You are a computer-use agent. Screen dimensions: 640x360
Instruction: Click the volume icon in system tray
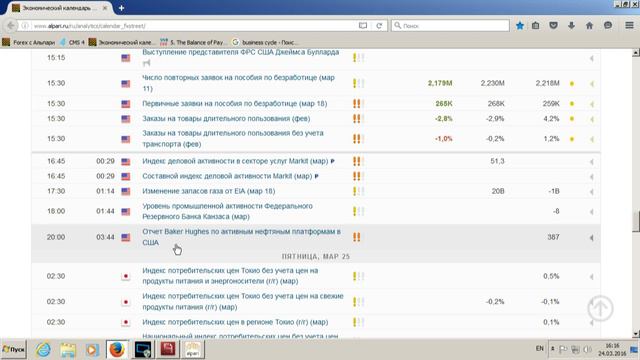[588, 349]
